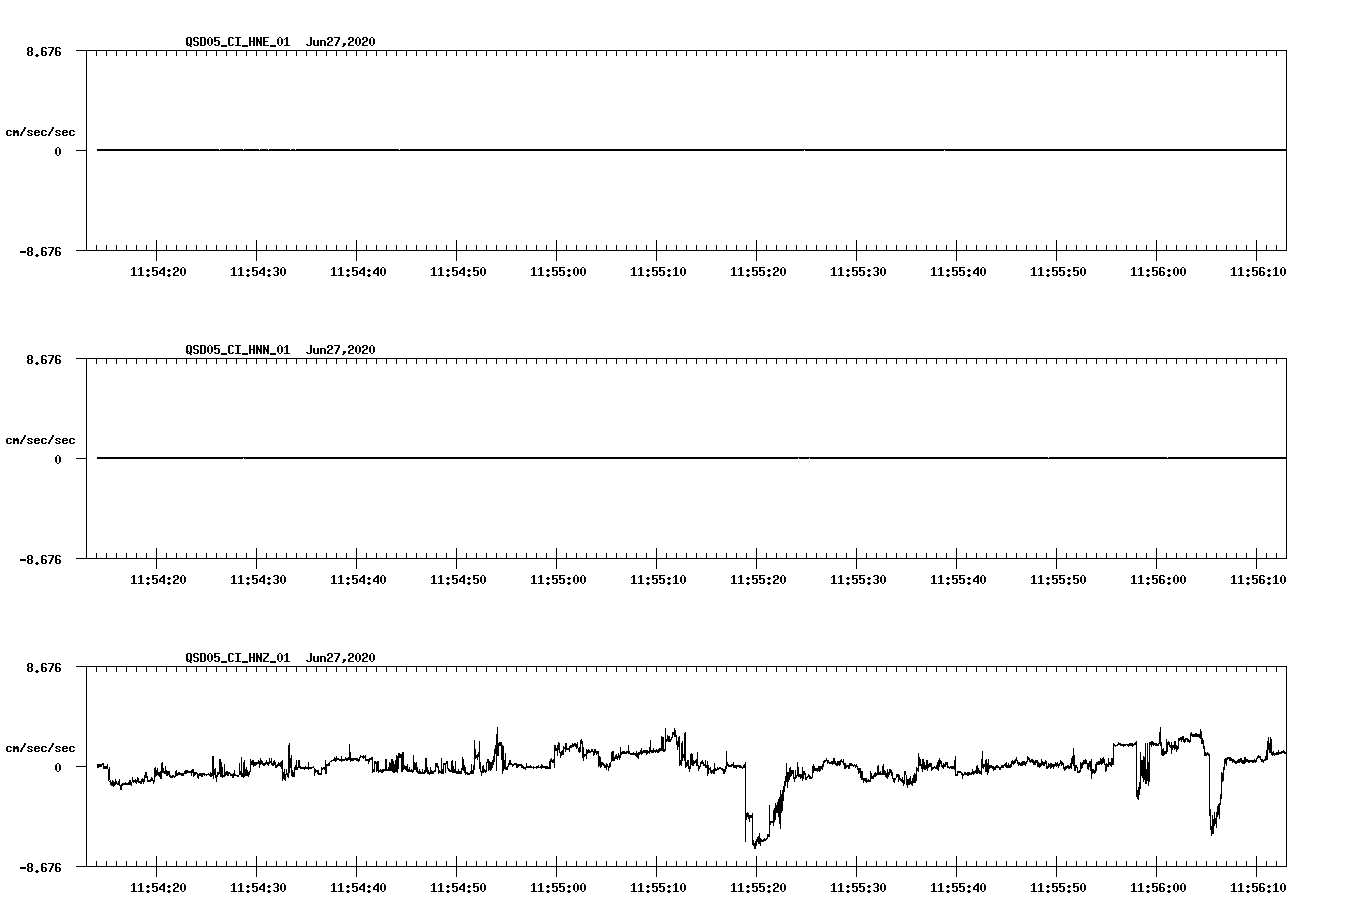Viewport: 1358px width, 924px height.
Task: Click the 0 axis label on HNE plot
Action: (58, 151)
